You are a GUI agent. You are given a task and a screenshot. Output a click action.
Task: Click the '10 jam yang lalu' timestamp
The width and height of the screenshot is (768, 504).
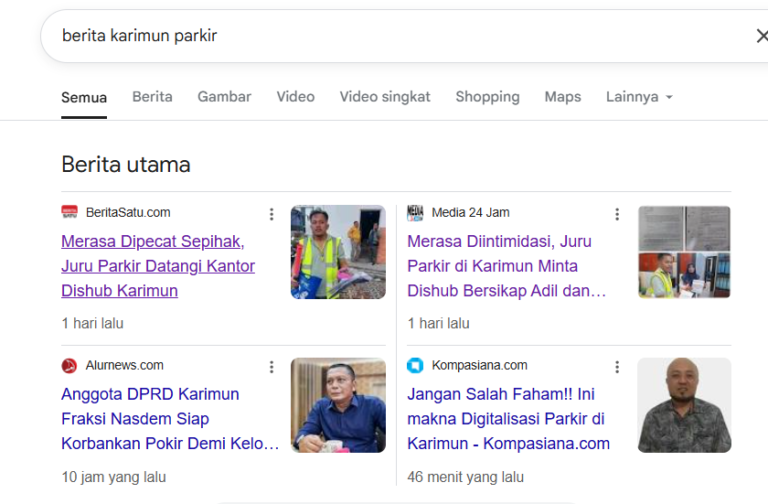(114, 477)
